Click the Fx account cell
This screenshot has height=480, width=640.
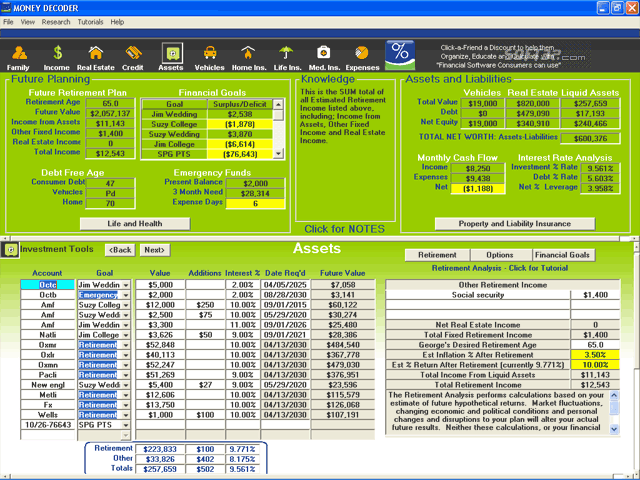pos(48,405)
